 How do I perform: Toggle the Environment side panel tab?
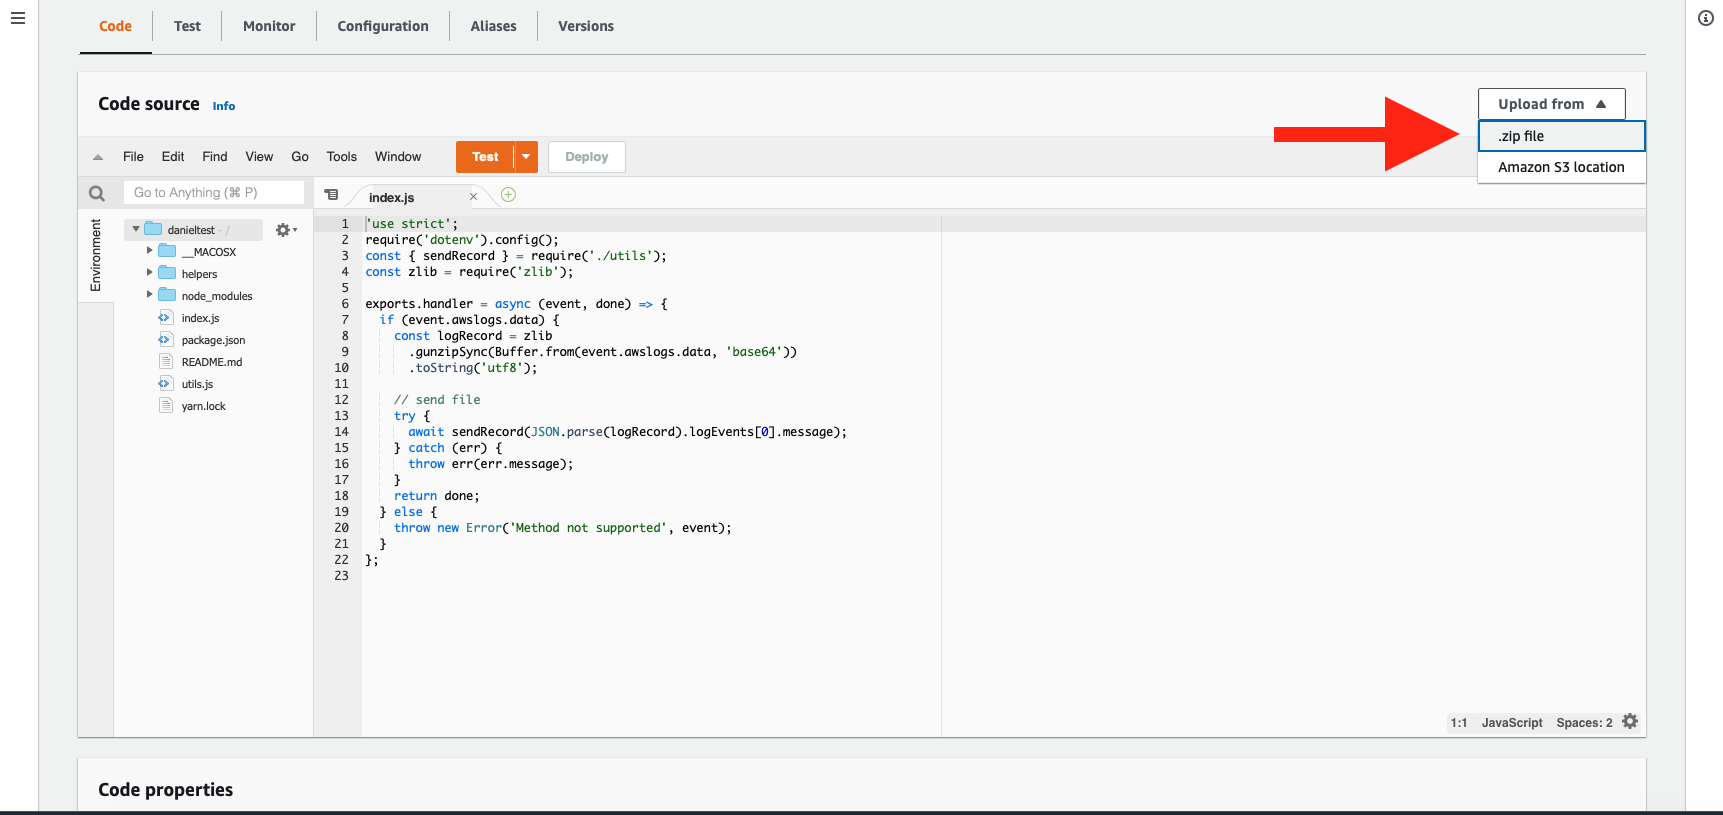click(x=96, y=255)
